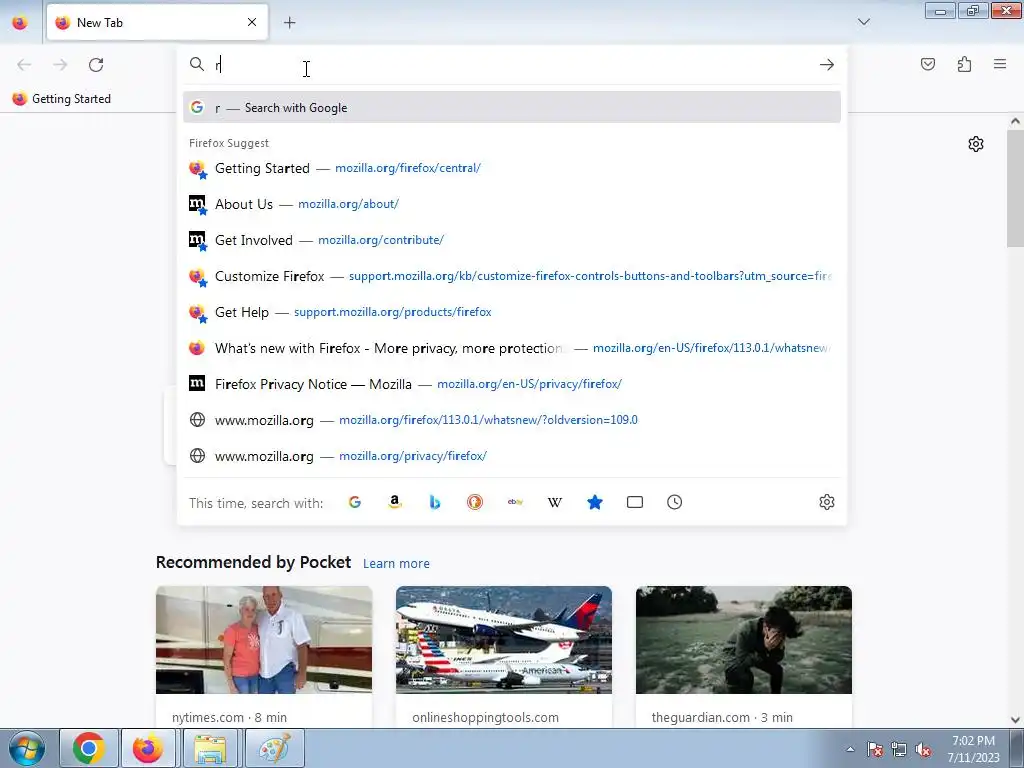
Task: Select Getting Started suggestion row
Action: click(x=512, y=168)
